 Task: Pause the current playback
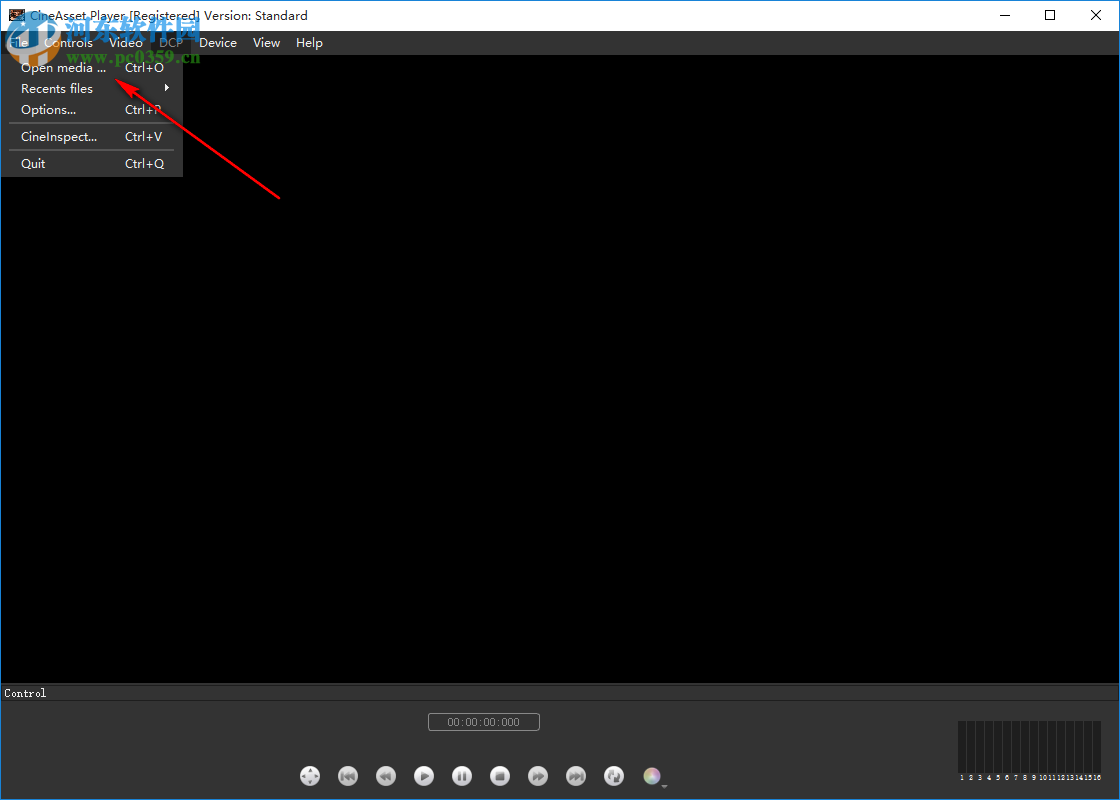click(x=462, y=776)
